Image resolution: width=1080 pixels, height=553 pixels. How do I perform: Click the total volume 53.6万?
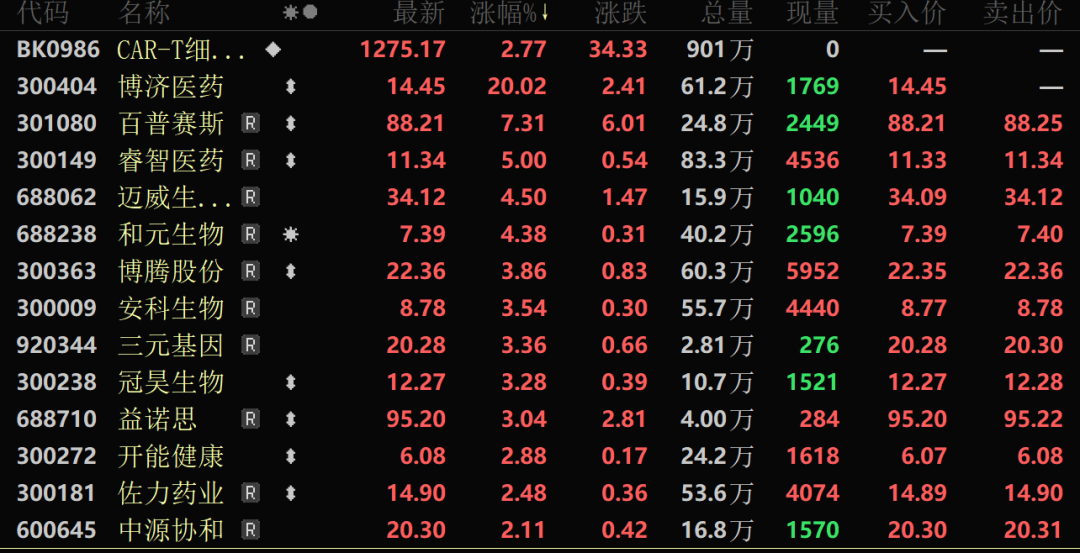click(x=717, y=493)
